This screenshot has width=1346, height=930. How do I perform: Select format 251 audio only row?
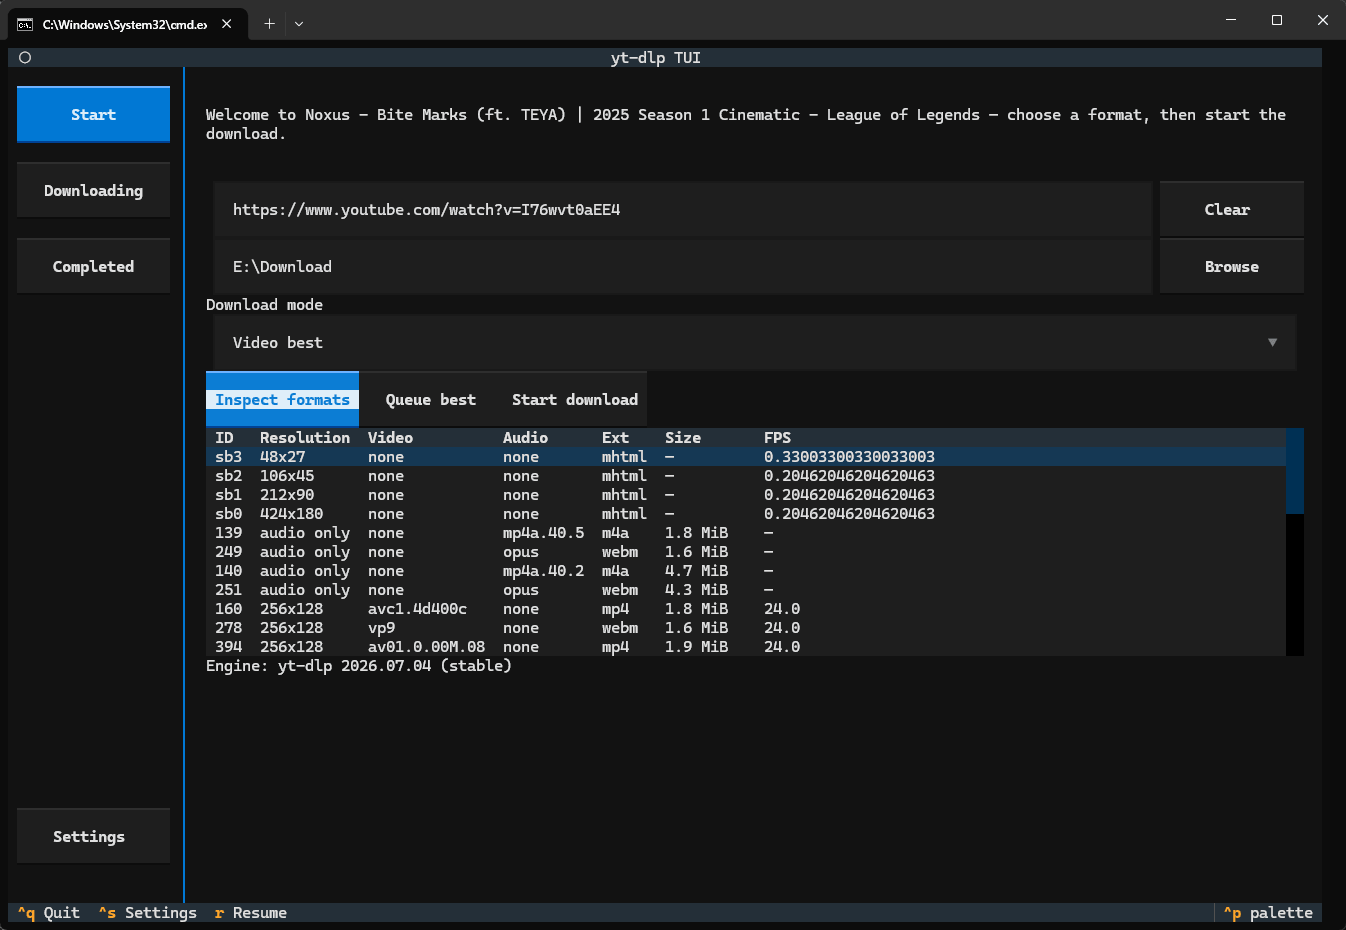tap(746, 590)
